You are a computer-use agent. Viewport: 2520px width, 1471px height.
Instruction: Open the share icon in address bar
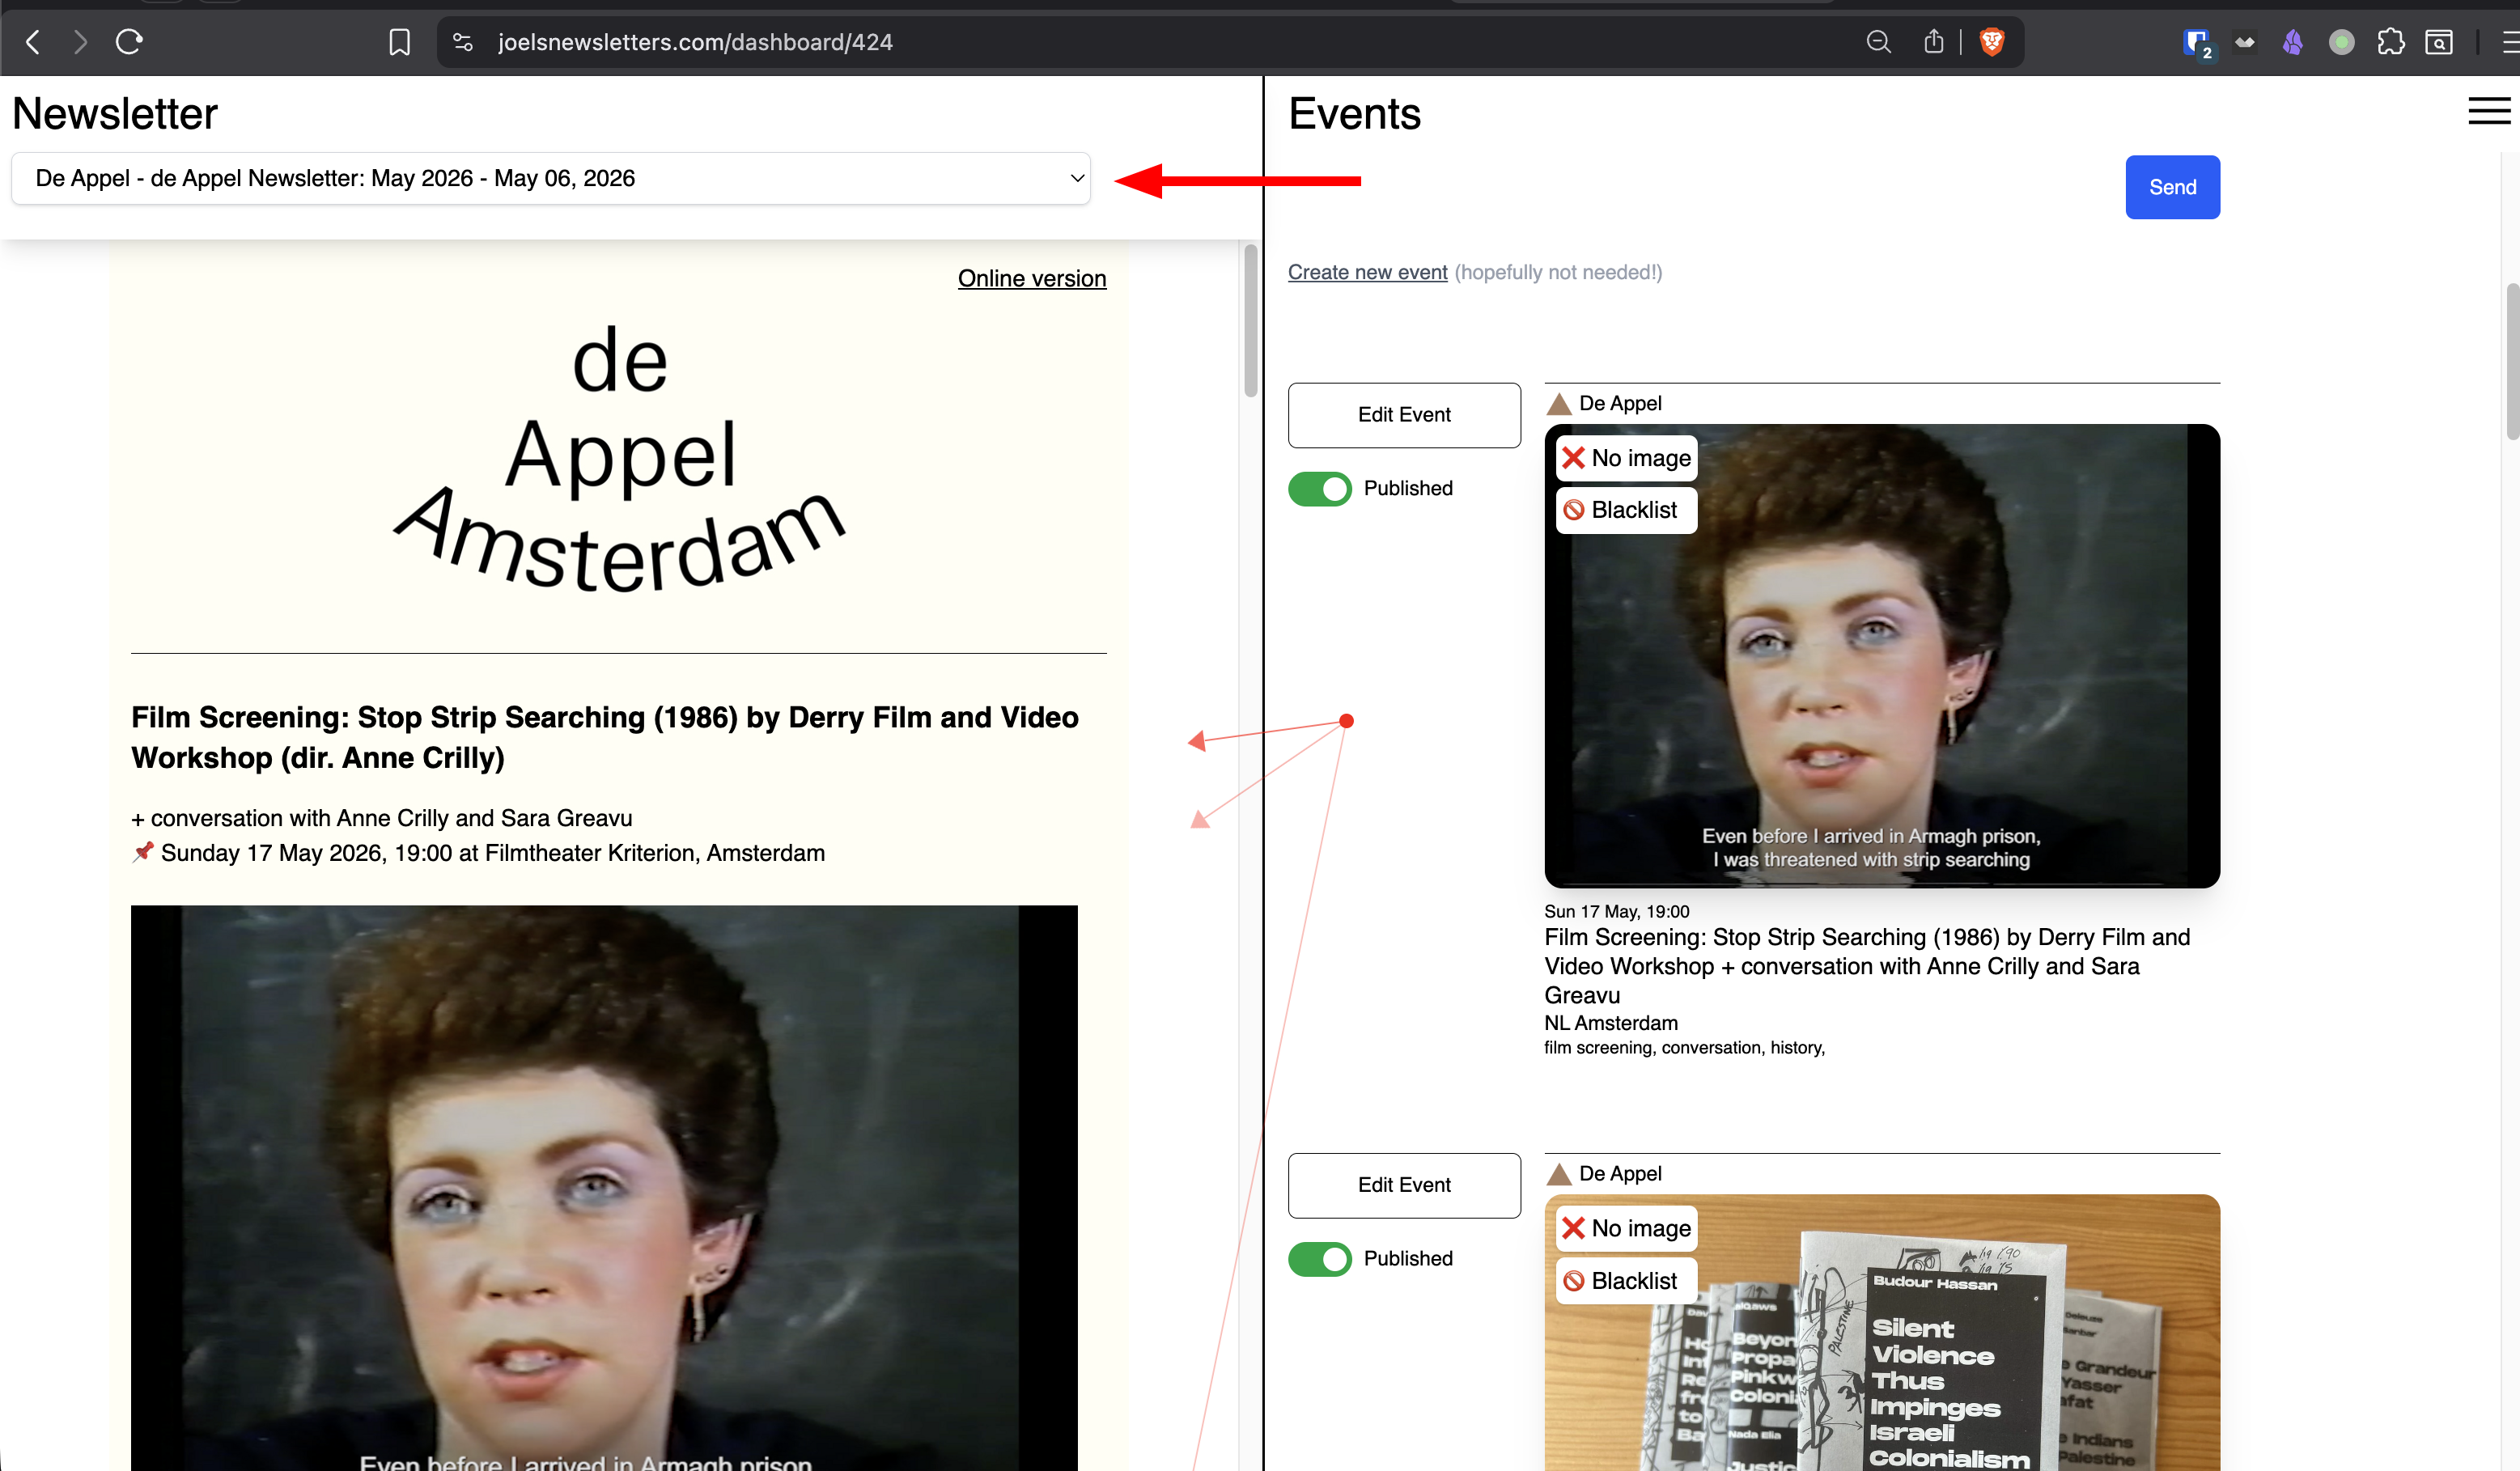pyautogui.click(x=1934, y=42)
